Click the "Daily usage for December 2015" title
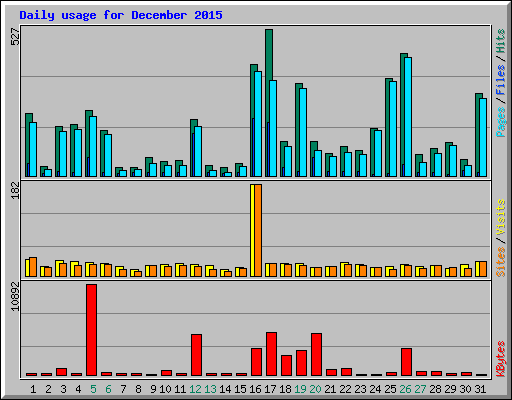The width and height of the screenshot is (512, 400). pos(121,15)
